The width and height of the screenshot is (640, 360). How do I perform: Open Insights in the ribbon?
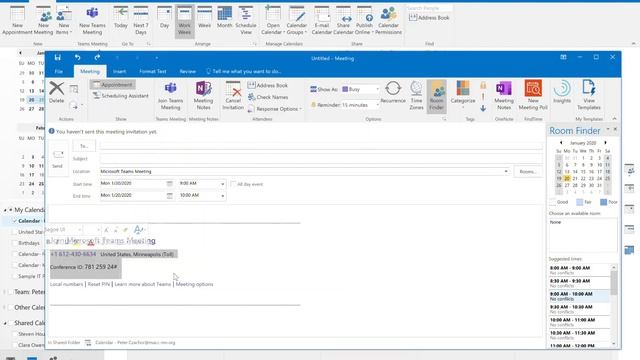click(x=562, y=92)
